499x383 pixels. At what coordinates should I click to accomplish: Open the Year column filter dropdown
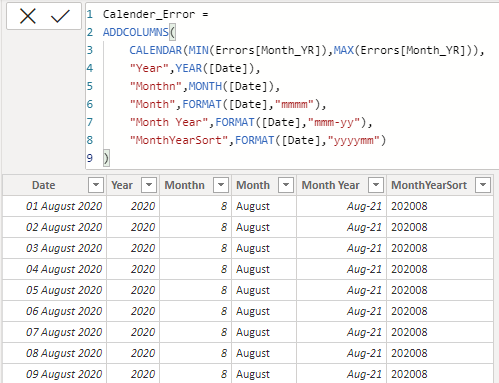coord(149,185)
